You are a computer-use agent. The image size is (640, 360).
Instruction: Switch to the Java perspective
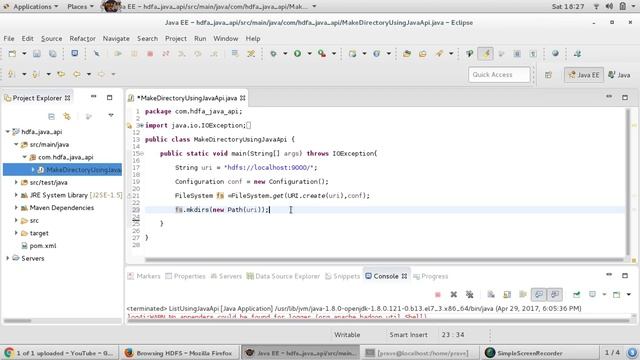[619, 75]
